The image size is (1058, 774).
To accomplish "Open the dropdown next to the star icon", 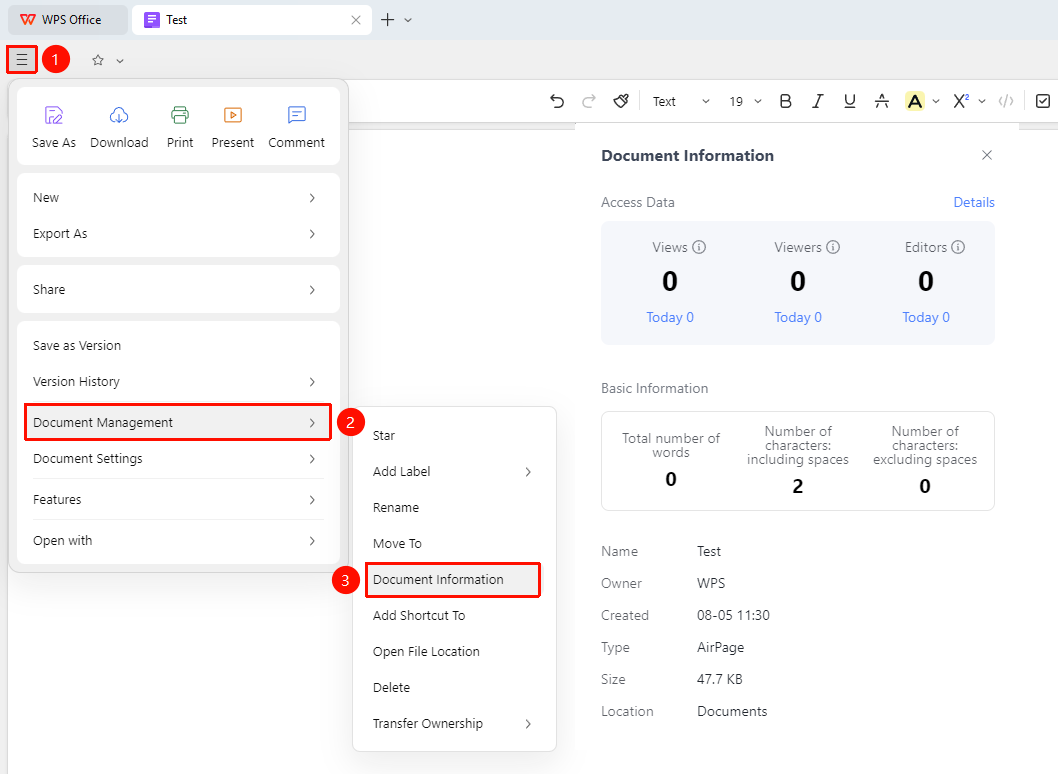I will (119, 61).
